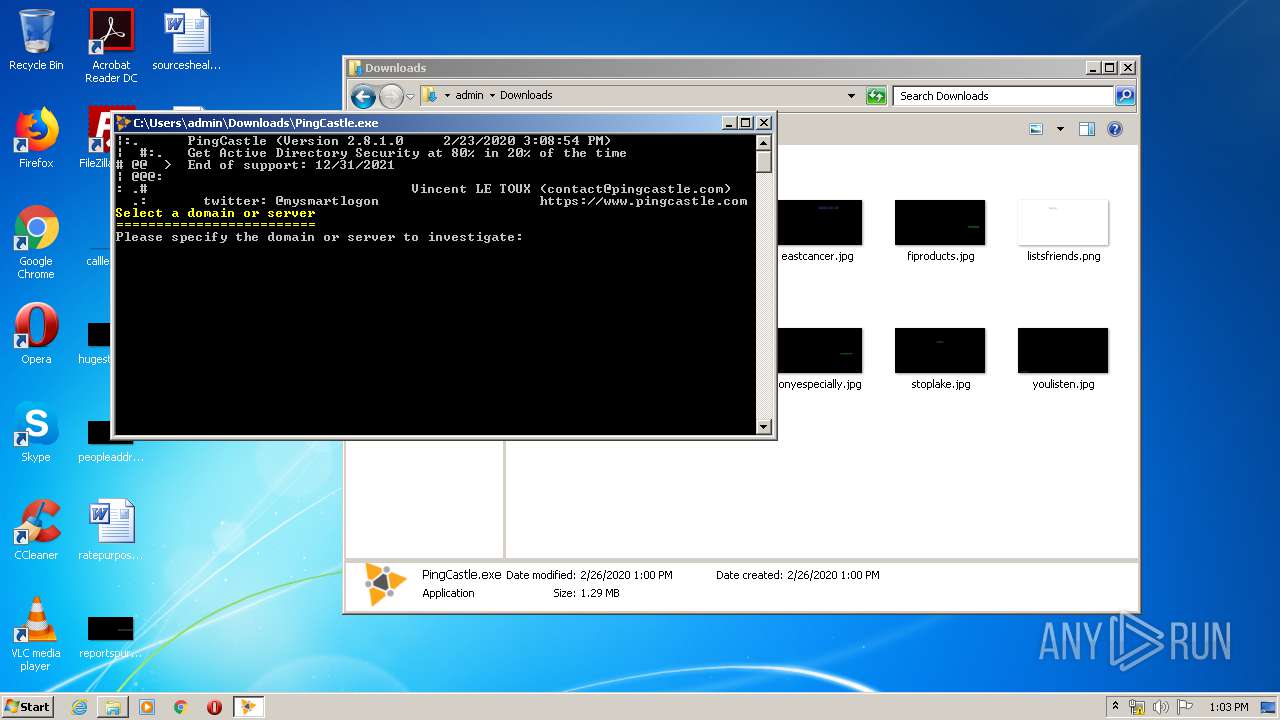The height and width of the screenshot is (720, 1280).
Task: Open recent pages dropdown in Explorer
Action: (410, 97)
